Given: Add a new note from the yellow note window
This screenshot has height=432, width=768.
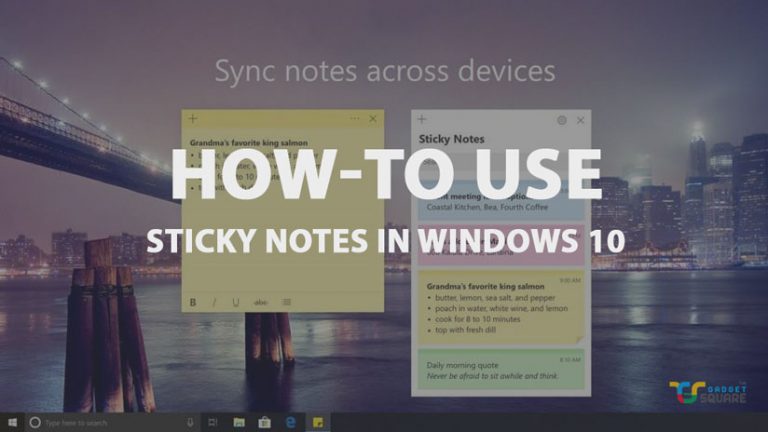Looking at the screenshot, I should pos(193,119).
